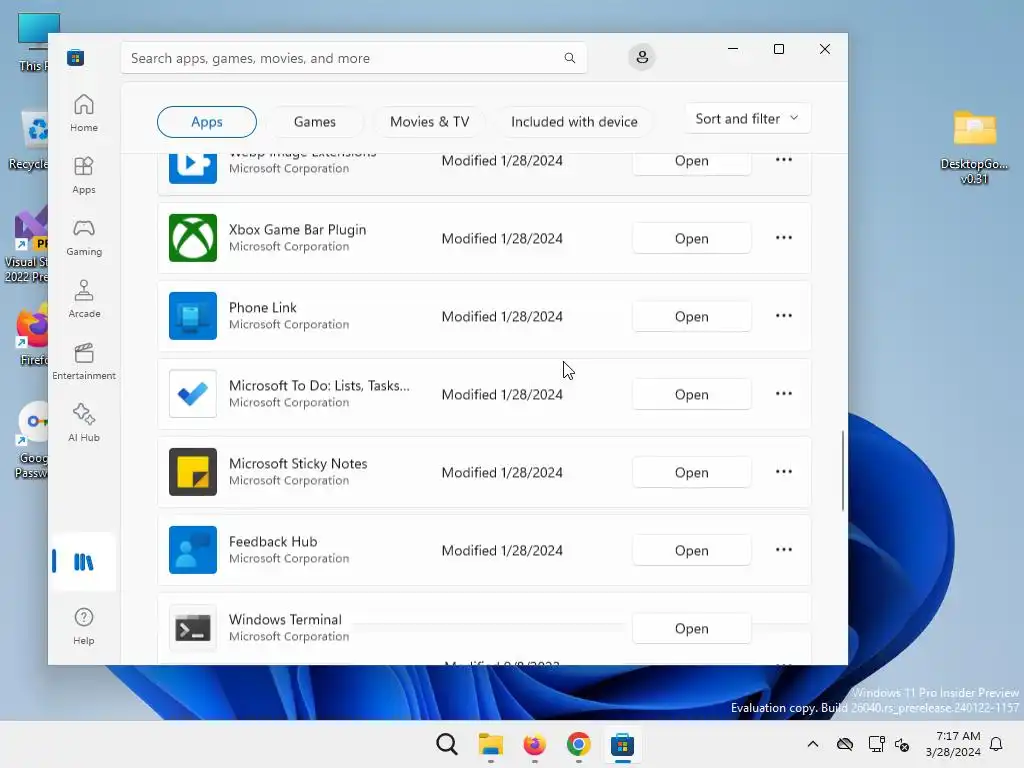Open Webp Image Extensions with Open button
1024x768 pixels.
692,163
